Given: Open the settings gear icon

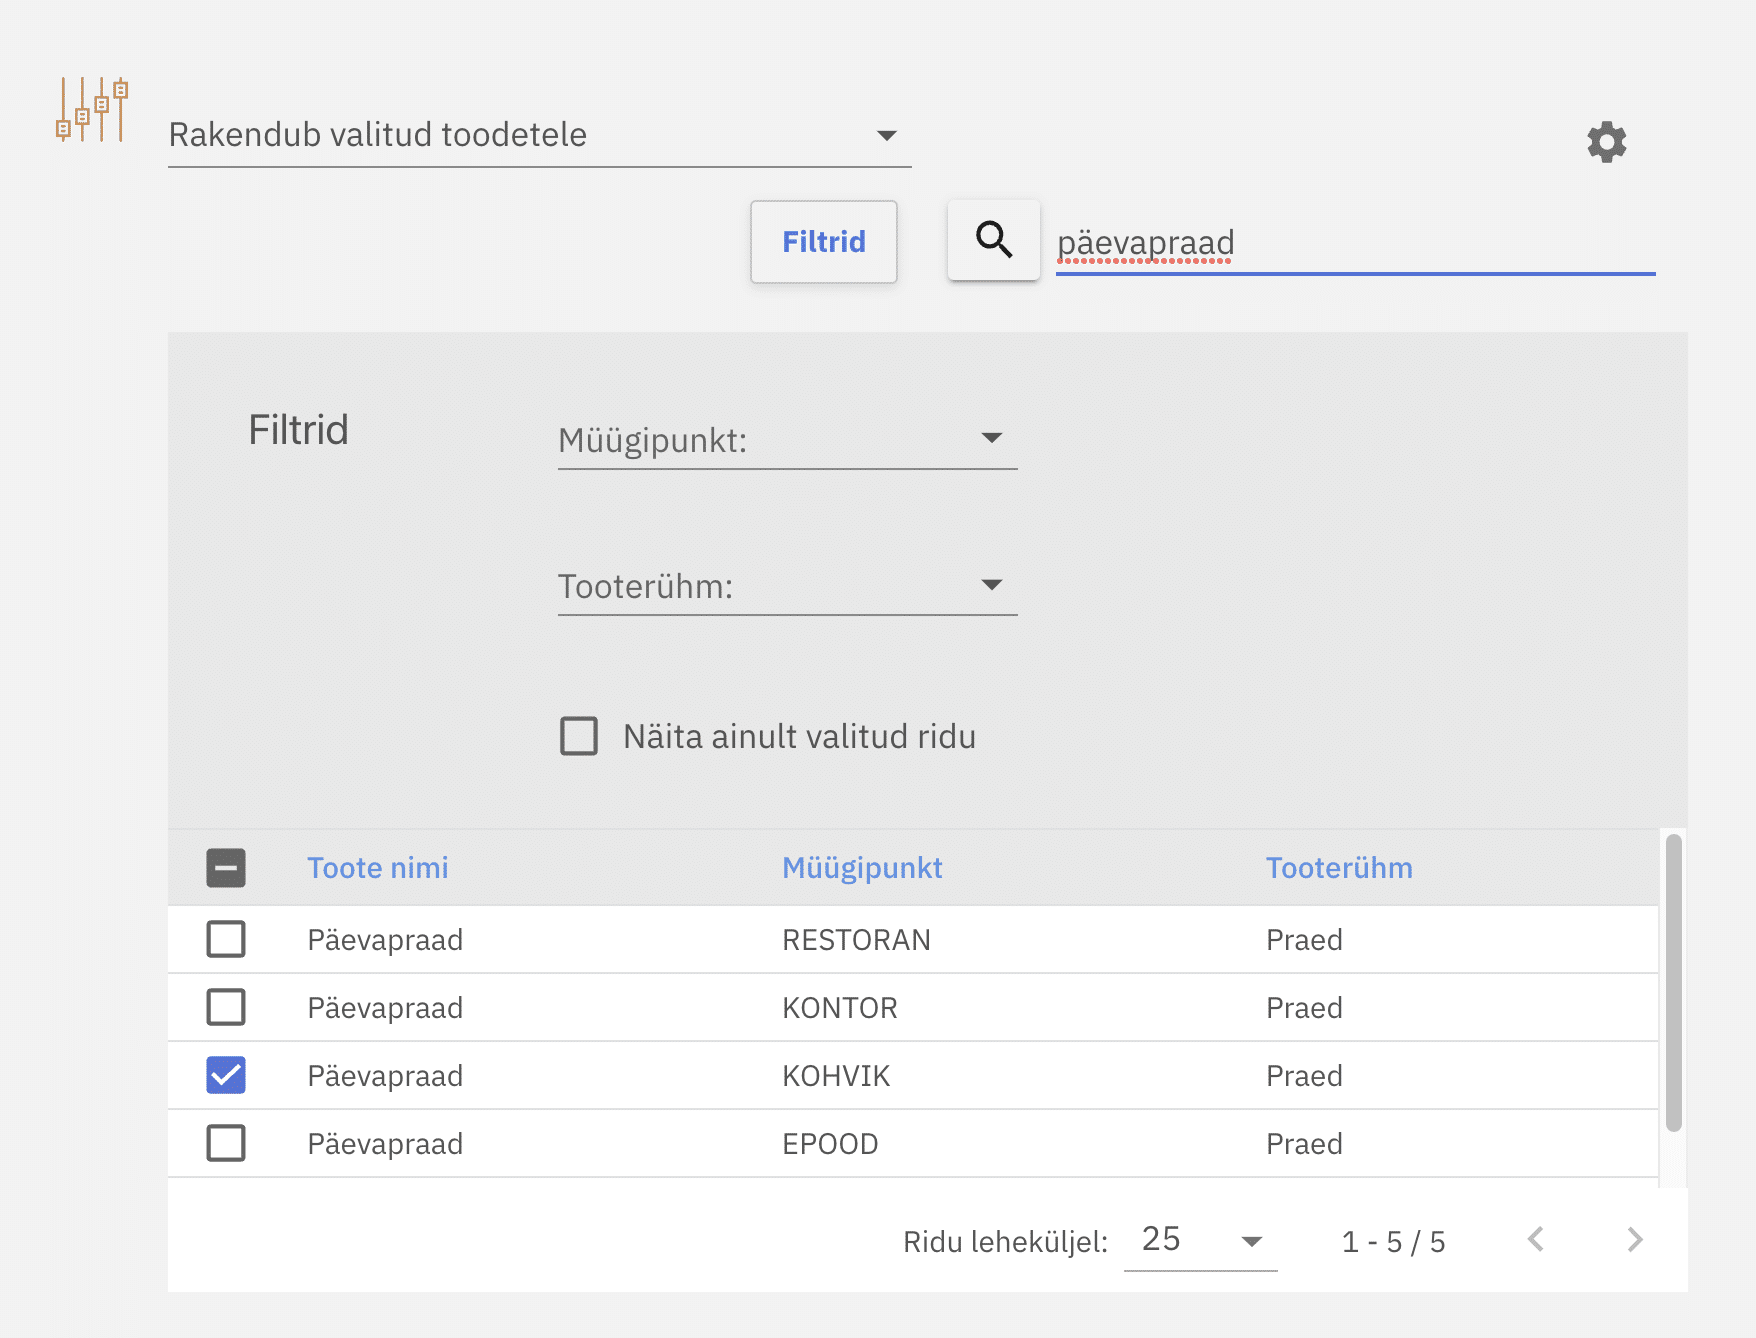Looking at the screenshot, I should 1606,142.
